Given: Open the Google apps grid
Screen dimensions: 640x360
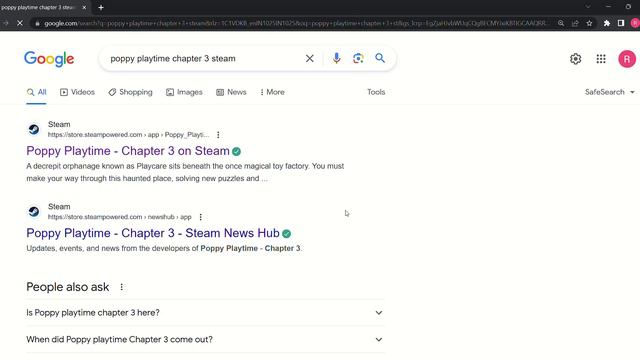Looking at the screenshot, I should 601,59.
